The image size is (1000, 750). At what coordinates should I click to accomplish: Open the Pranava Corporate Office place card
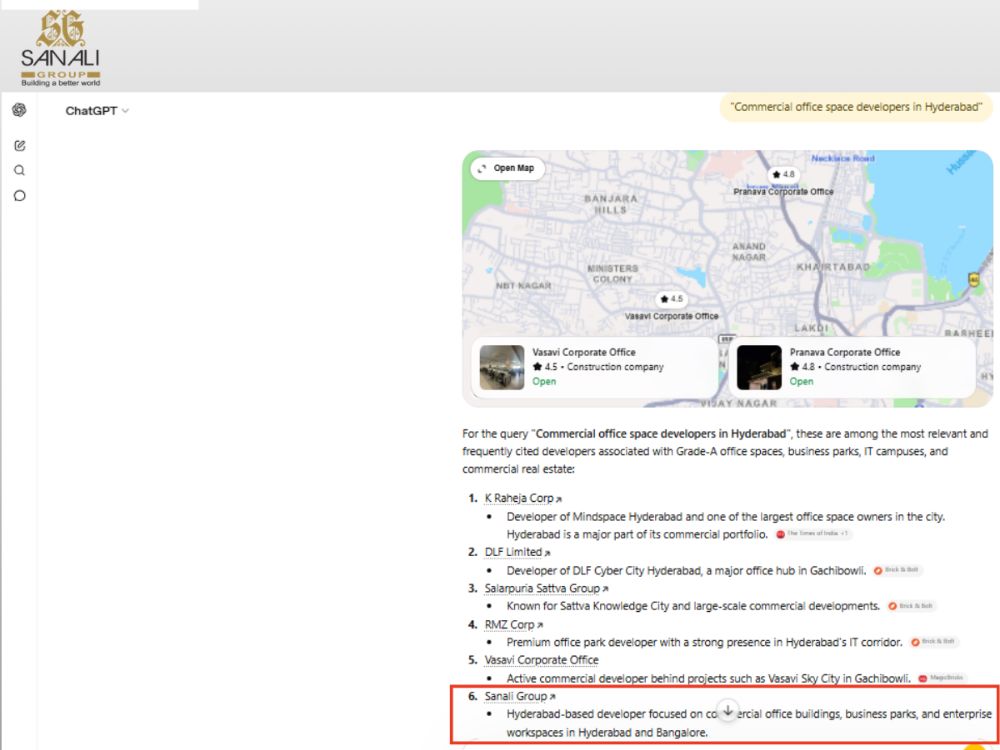click(852, 367)
